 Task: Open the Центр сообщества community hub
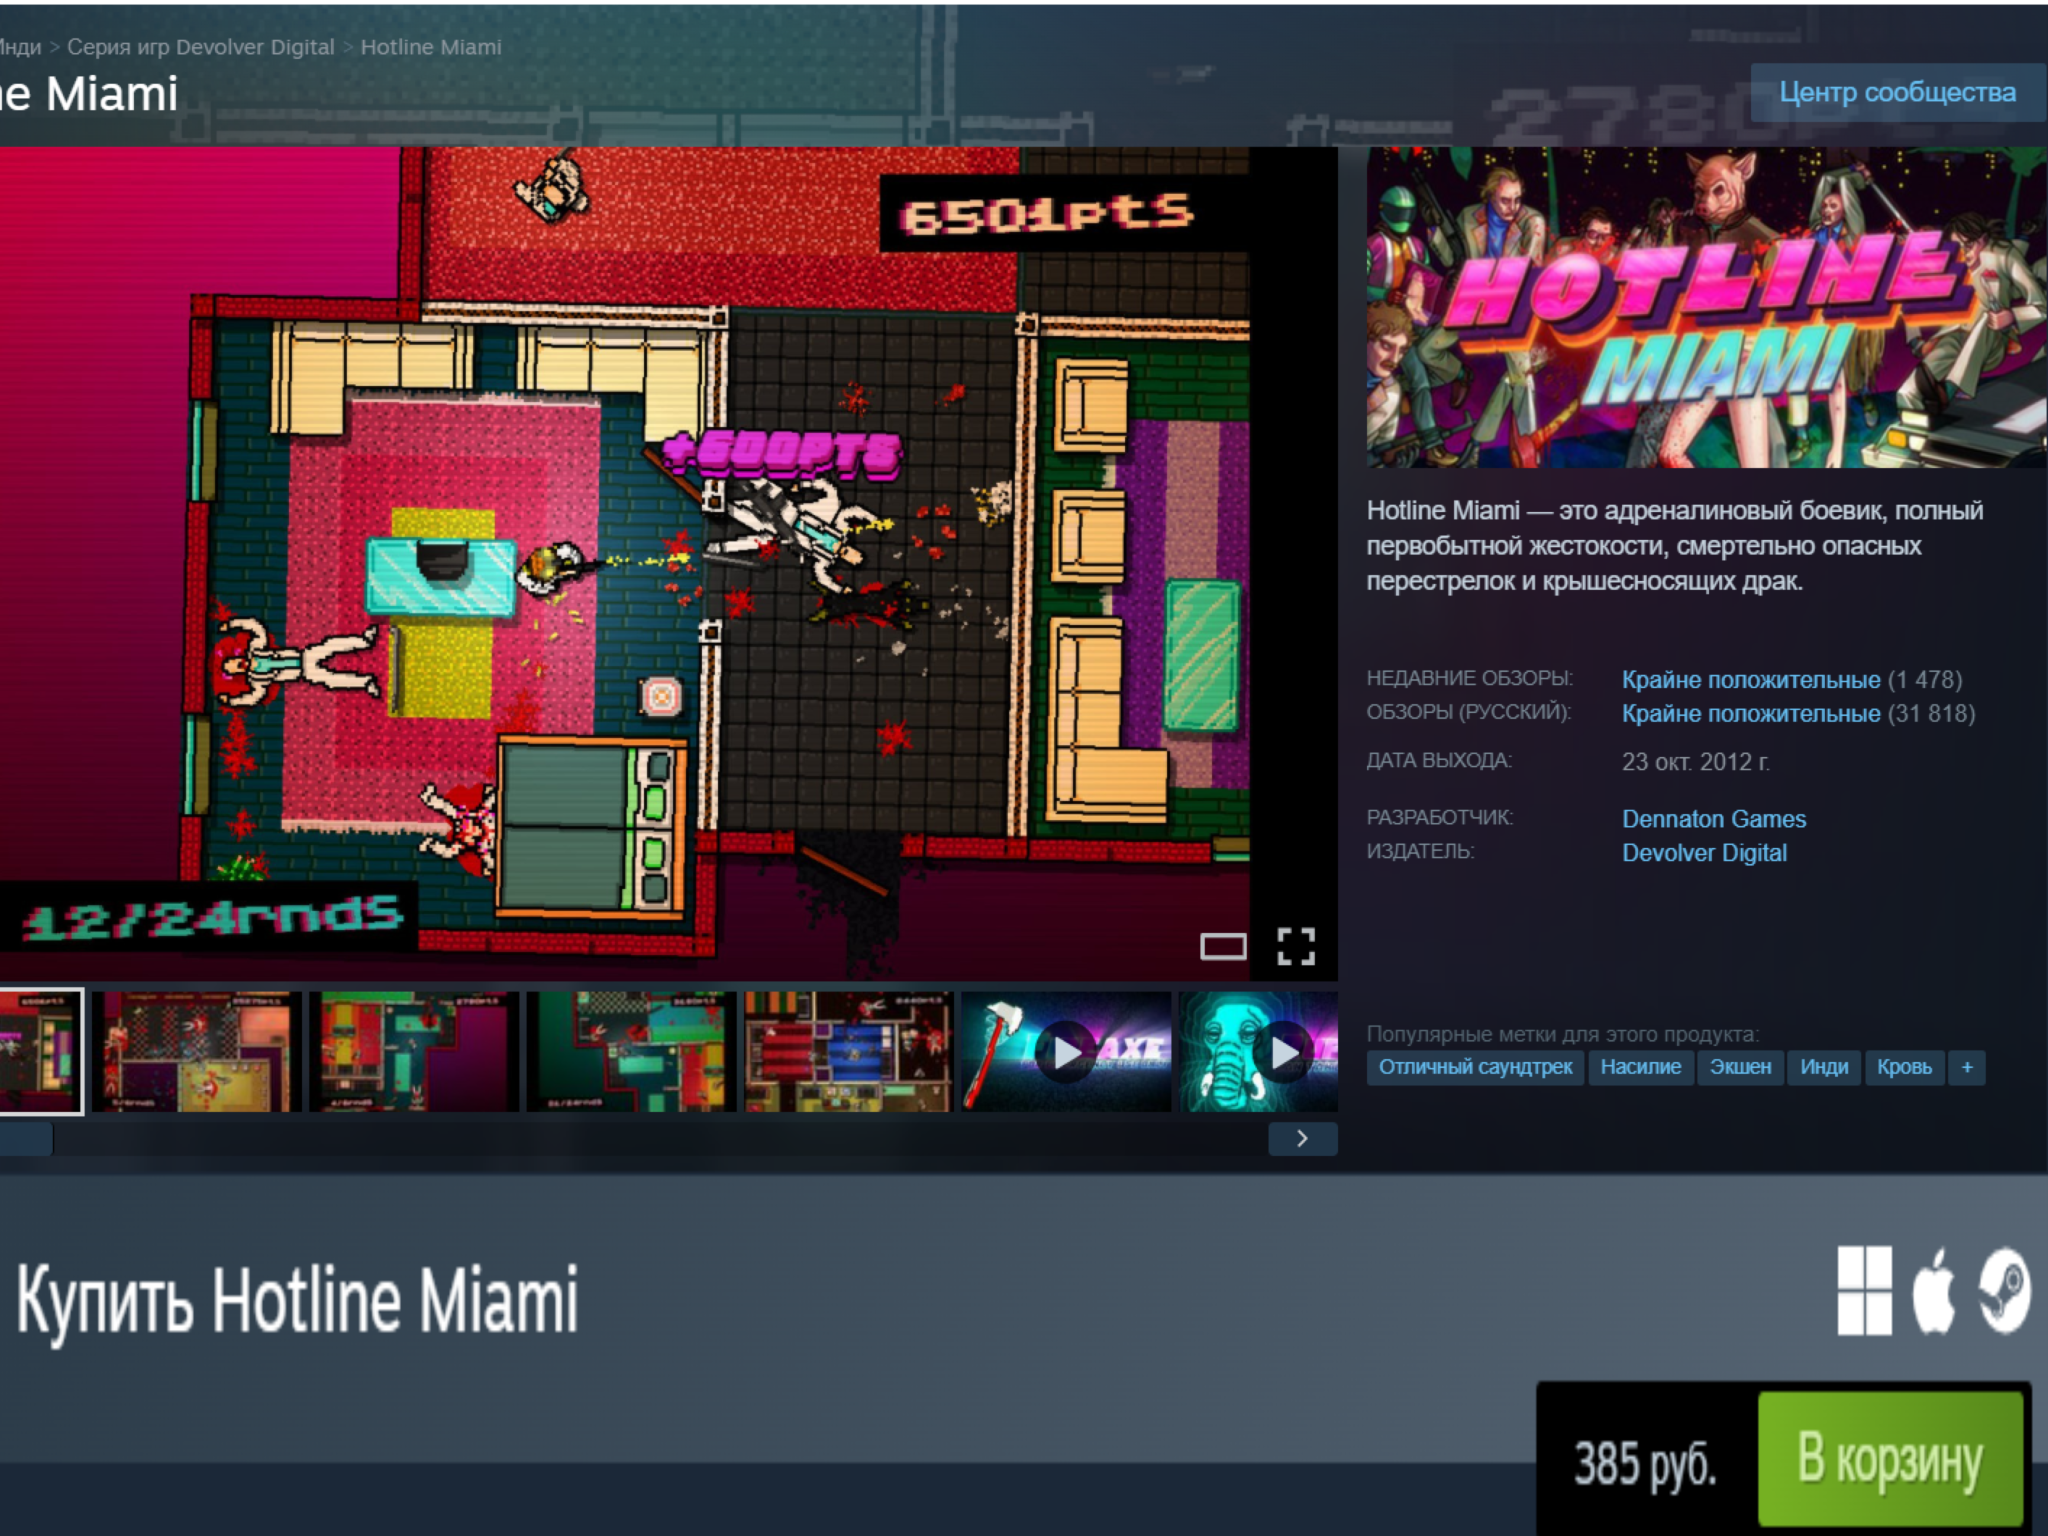pos(1898,93)
